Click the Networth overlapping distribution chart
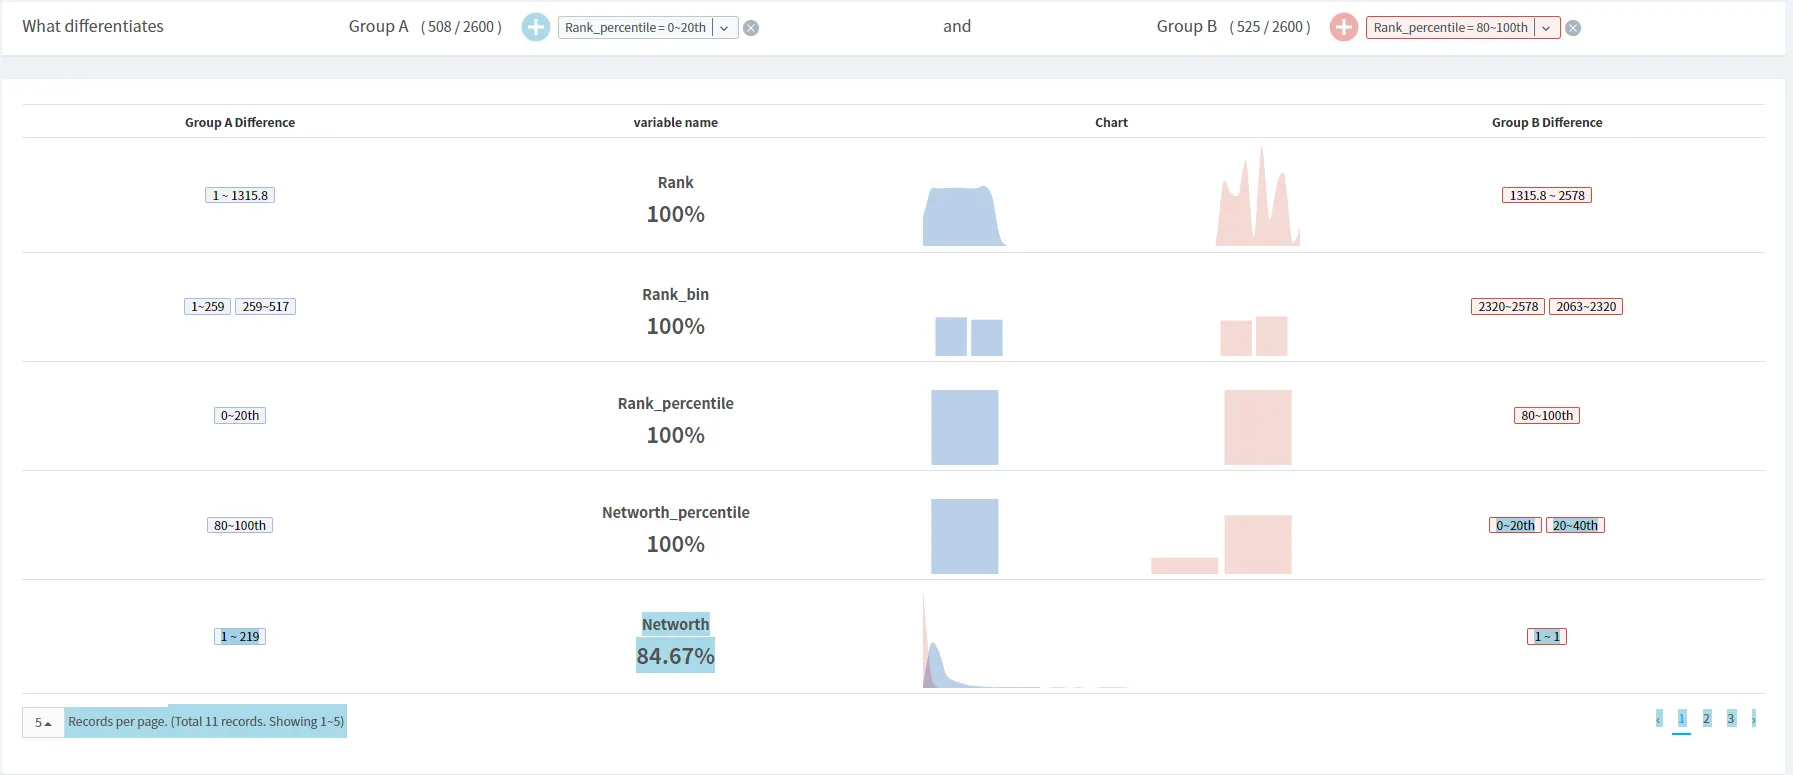Screen dimensions: 1793x775 pos(1025,640)
